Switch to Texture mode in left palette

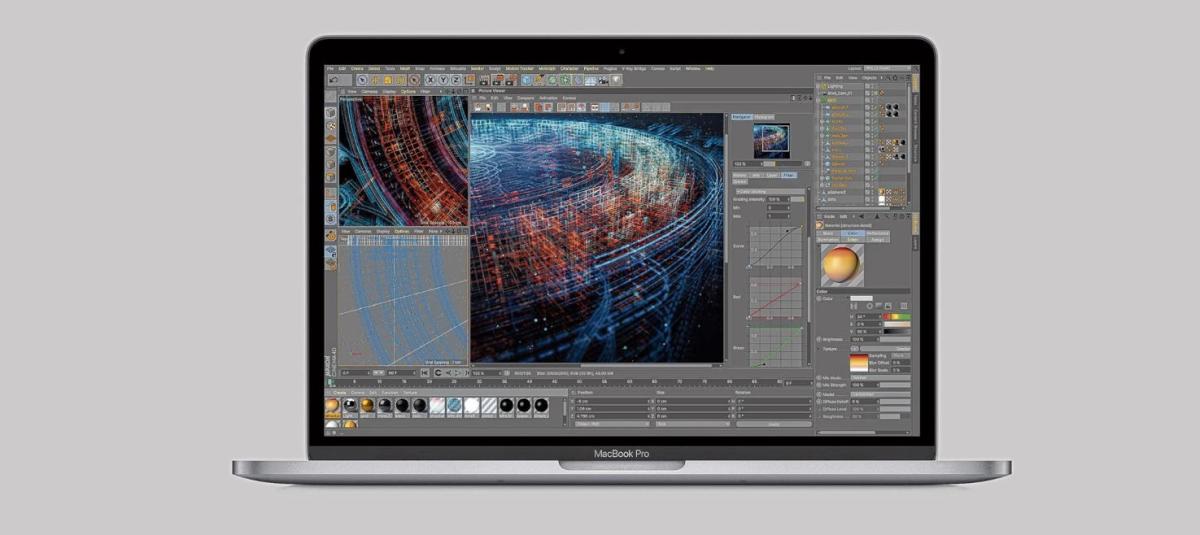(x=331, y=125)
